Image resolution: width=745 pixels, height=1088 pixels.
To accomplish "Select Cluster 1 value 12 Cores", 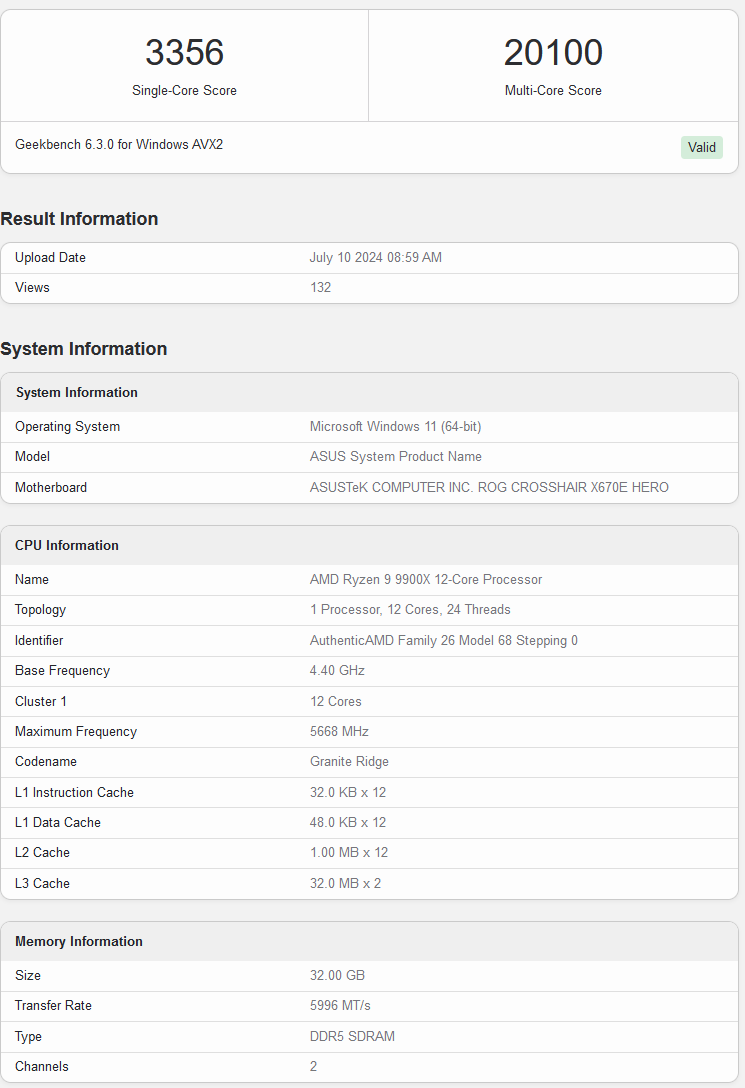I will pyautogui.click(x=336, y=702).
